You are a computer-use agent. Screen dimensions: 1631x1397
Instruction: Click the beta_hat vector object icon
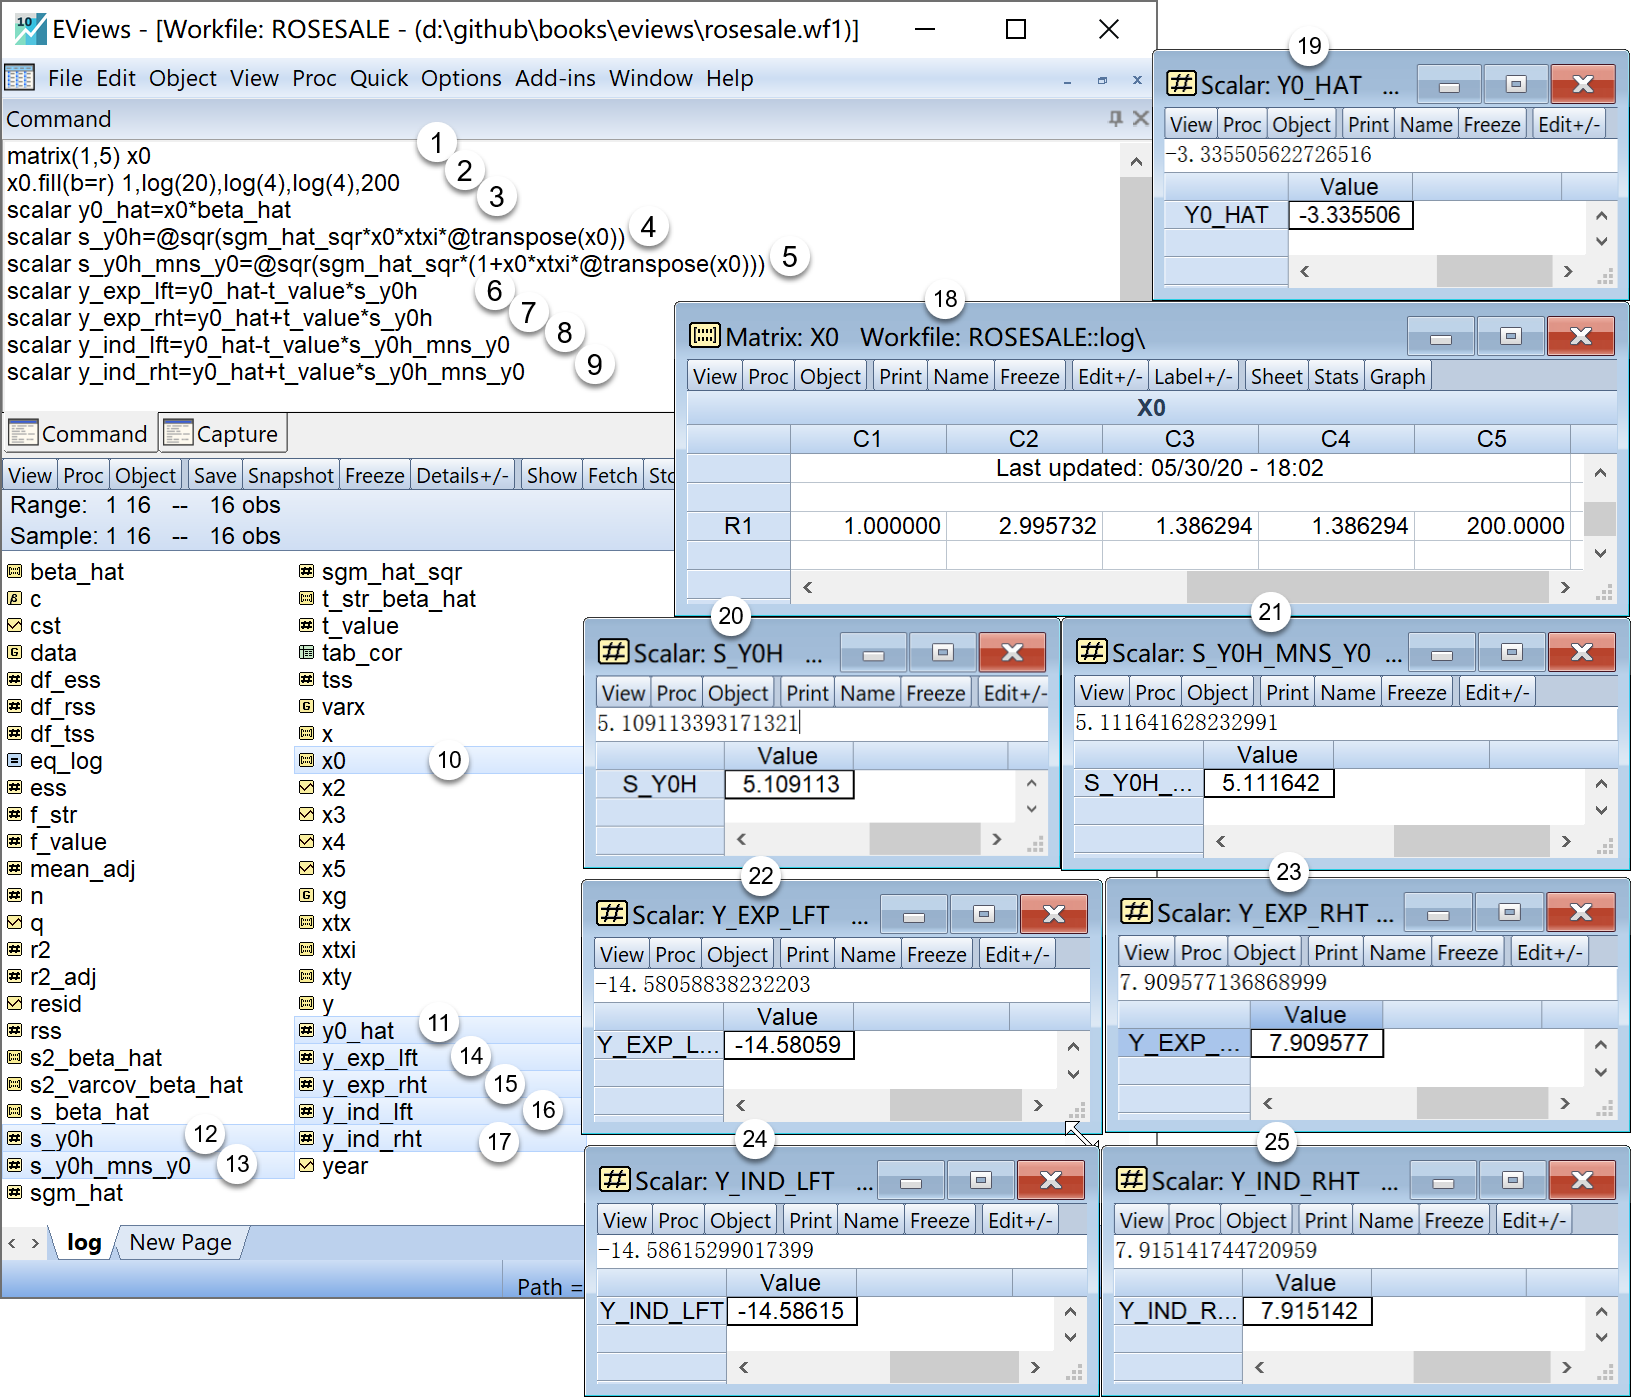pos(14,572)
